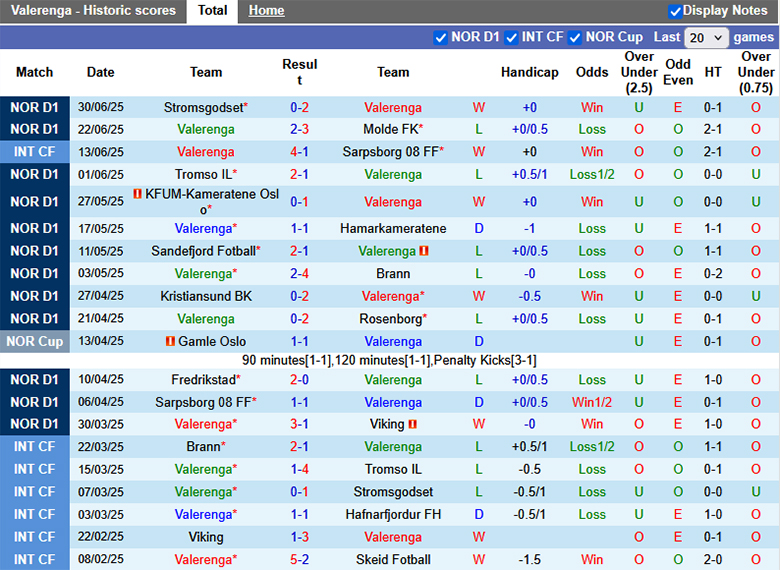The height and width of the screenshot is (570, 780).
Task: Click the 0-2 half-time score on 03/05/25
Action: click(x=713, y=274)
